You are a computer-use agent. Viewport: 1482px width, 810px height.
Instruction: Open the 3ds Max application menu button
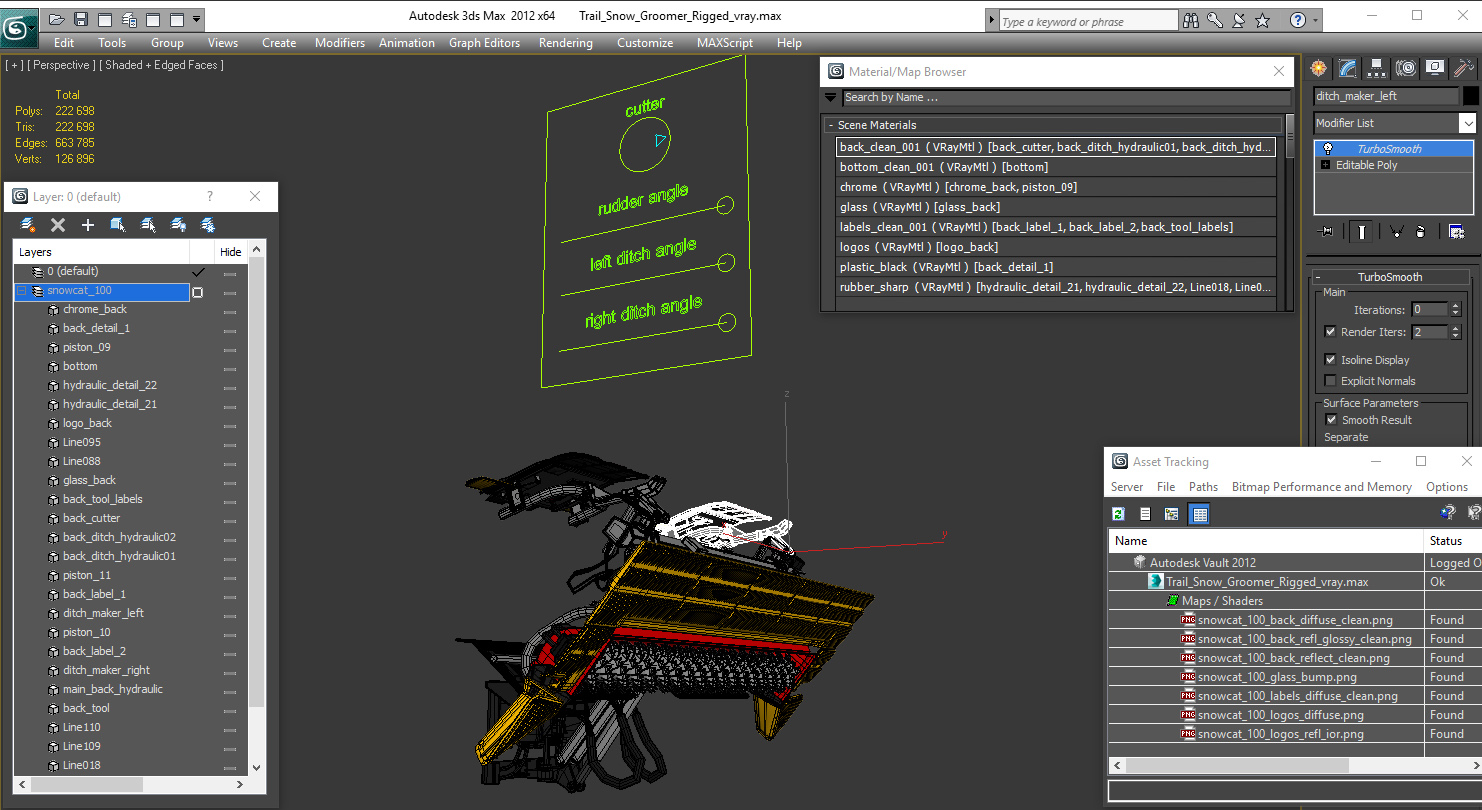pos(19,28)
